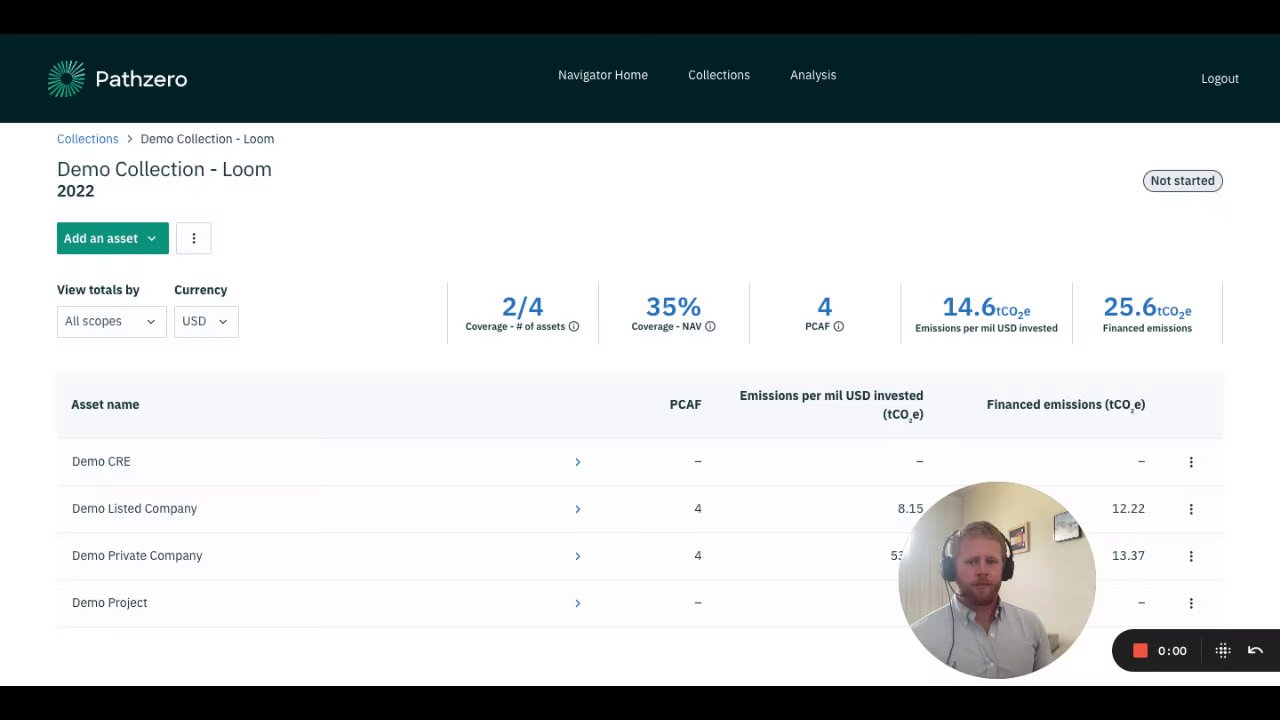Open the Collections menu item
This screenshot has width=1280, height=720.
719,75
